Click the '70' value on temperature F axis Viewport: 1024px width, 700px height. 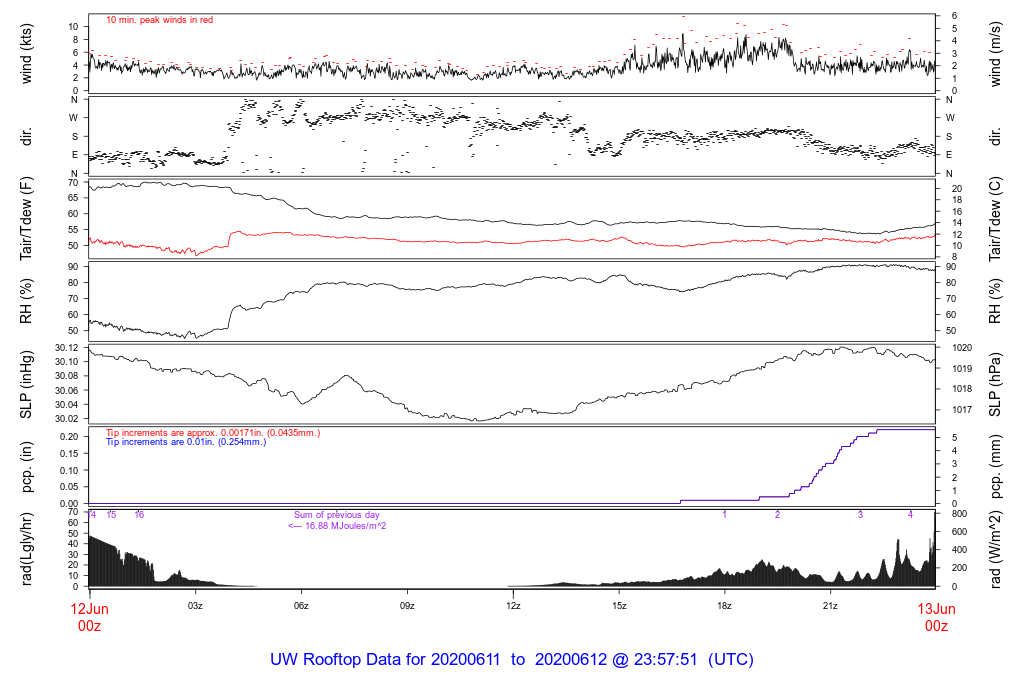72,183
